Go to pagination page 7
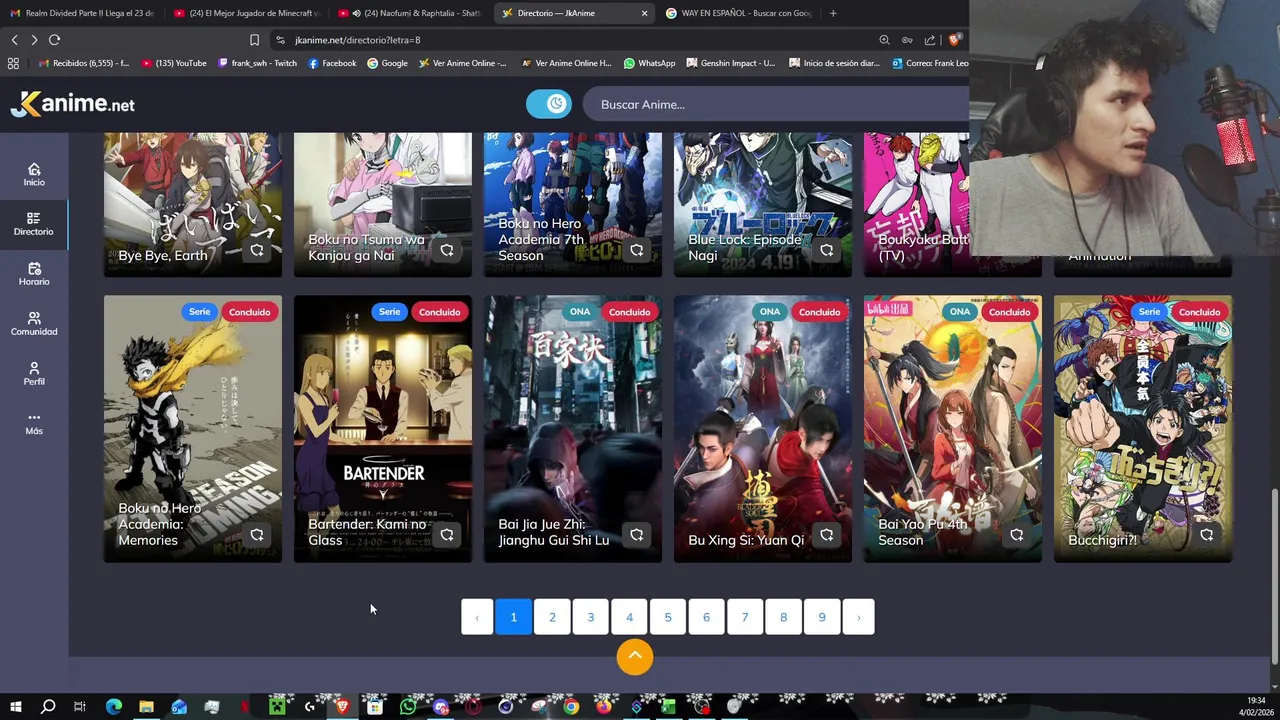This screenshot has width=1280, height=720. pos(745,617)
